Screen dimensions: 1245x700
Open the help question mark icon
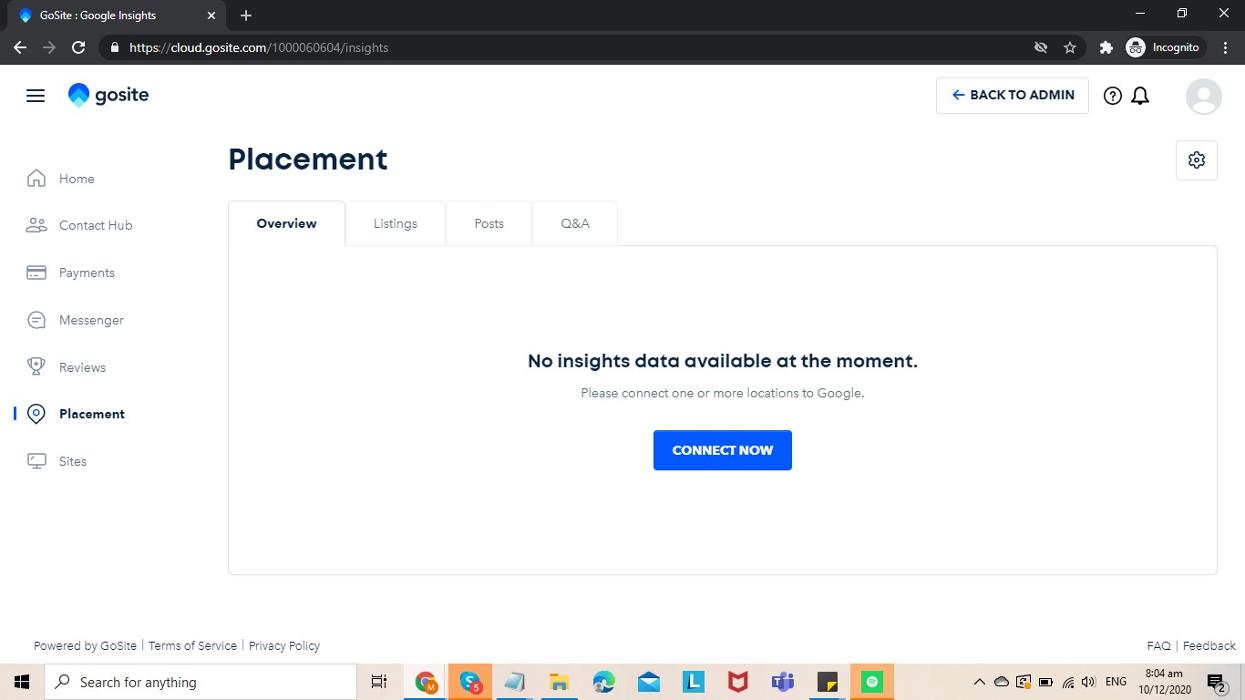click(x=1112, y=96)
